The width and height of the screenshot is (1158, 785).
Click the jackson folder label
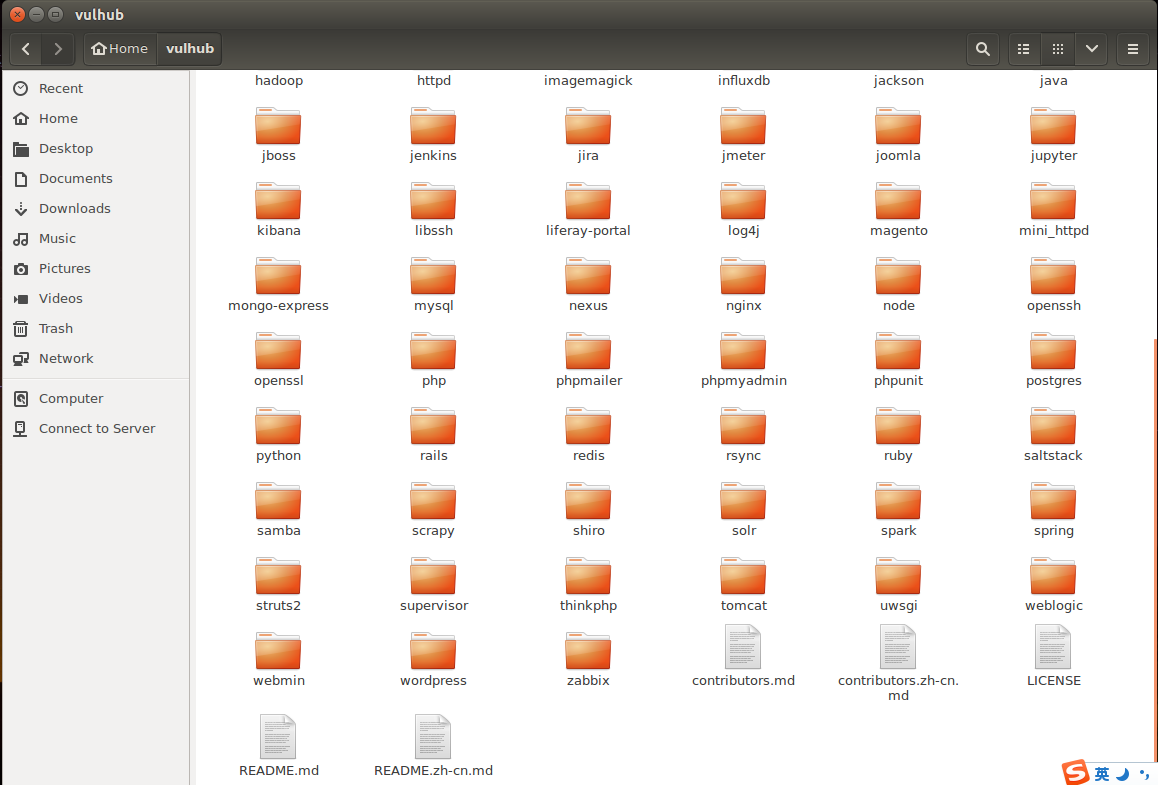coord(898,80)
